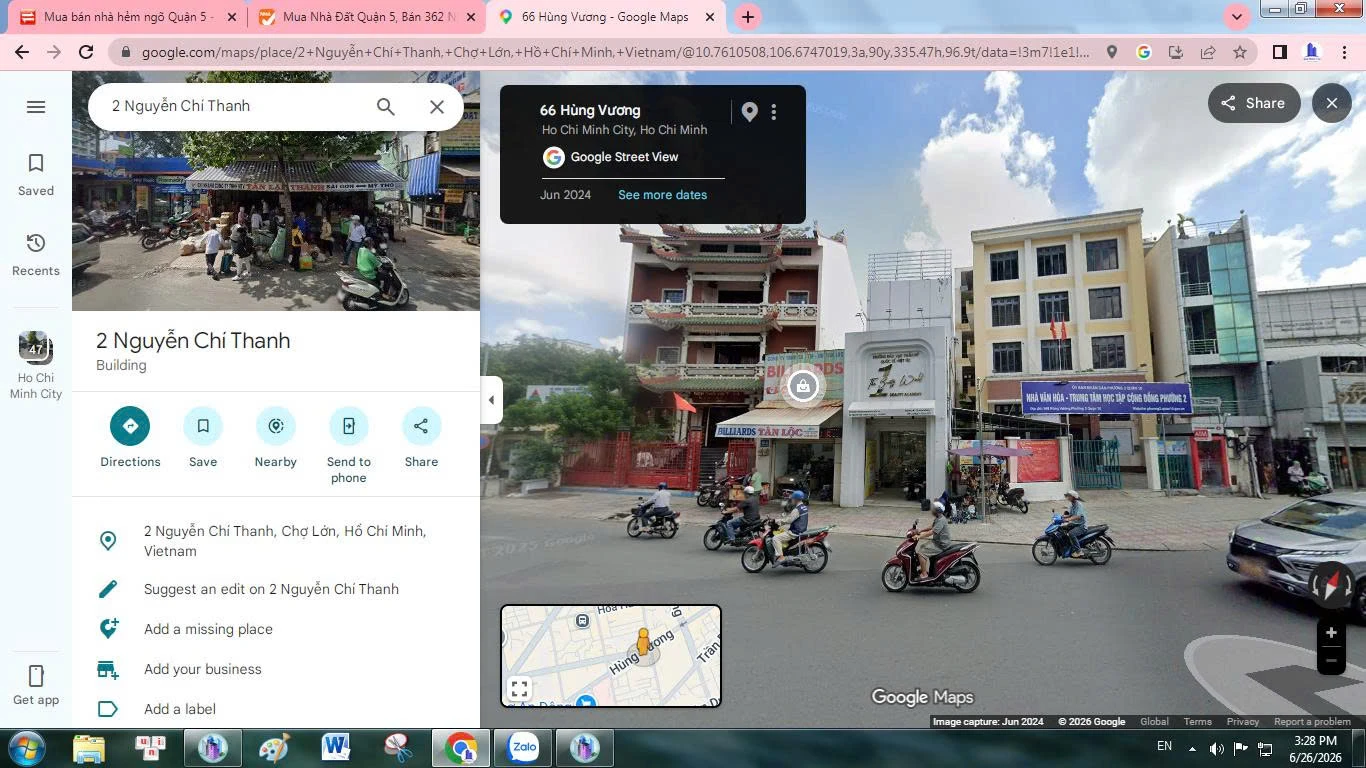Clear the search box with X
The width and height of the screenshot is (1366, 768).
437,107
